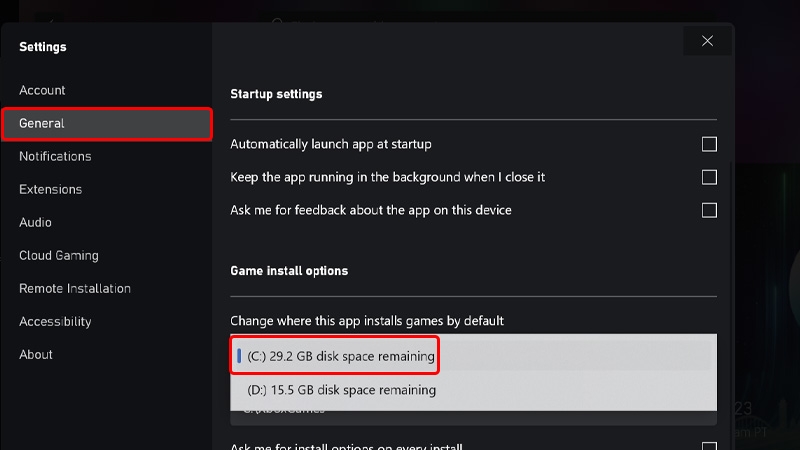Image resolution: width=800 pixels, height=450 pixels.
Task: Go to the Accessibility settings section
Action: tap(55, 321)
